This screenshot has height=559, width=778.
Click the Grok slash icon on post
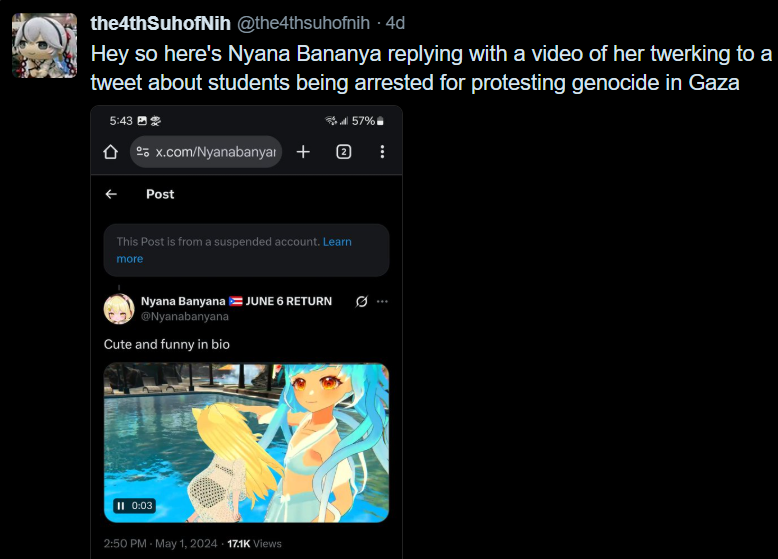click(362, 301)
